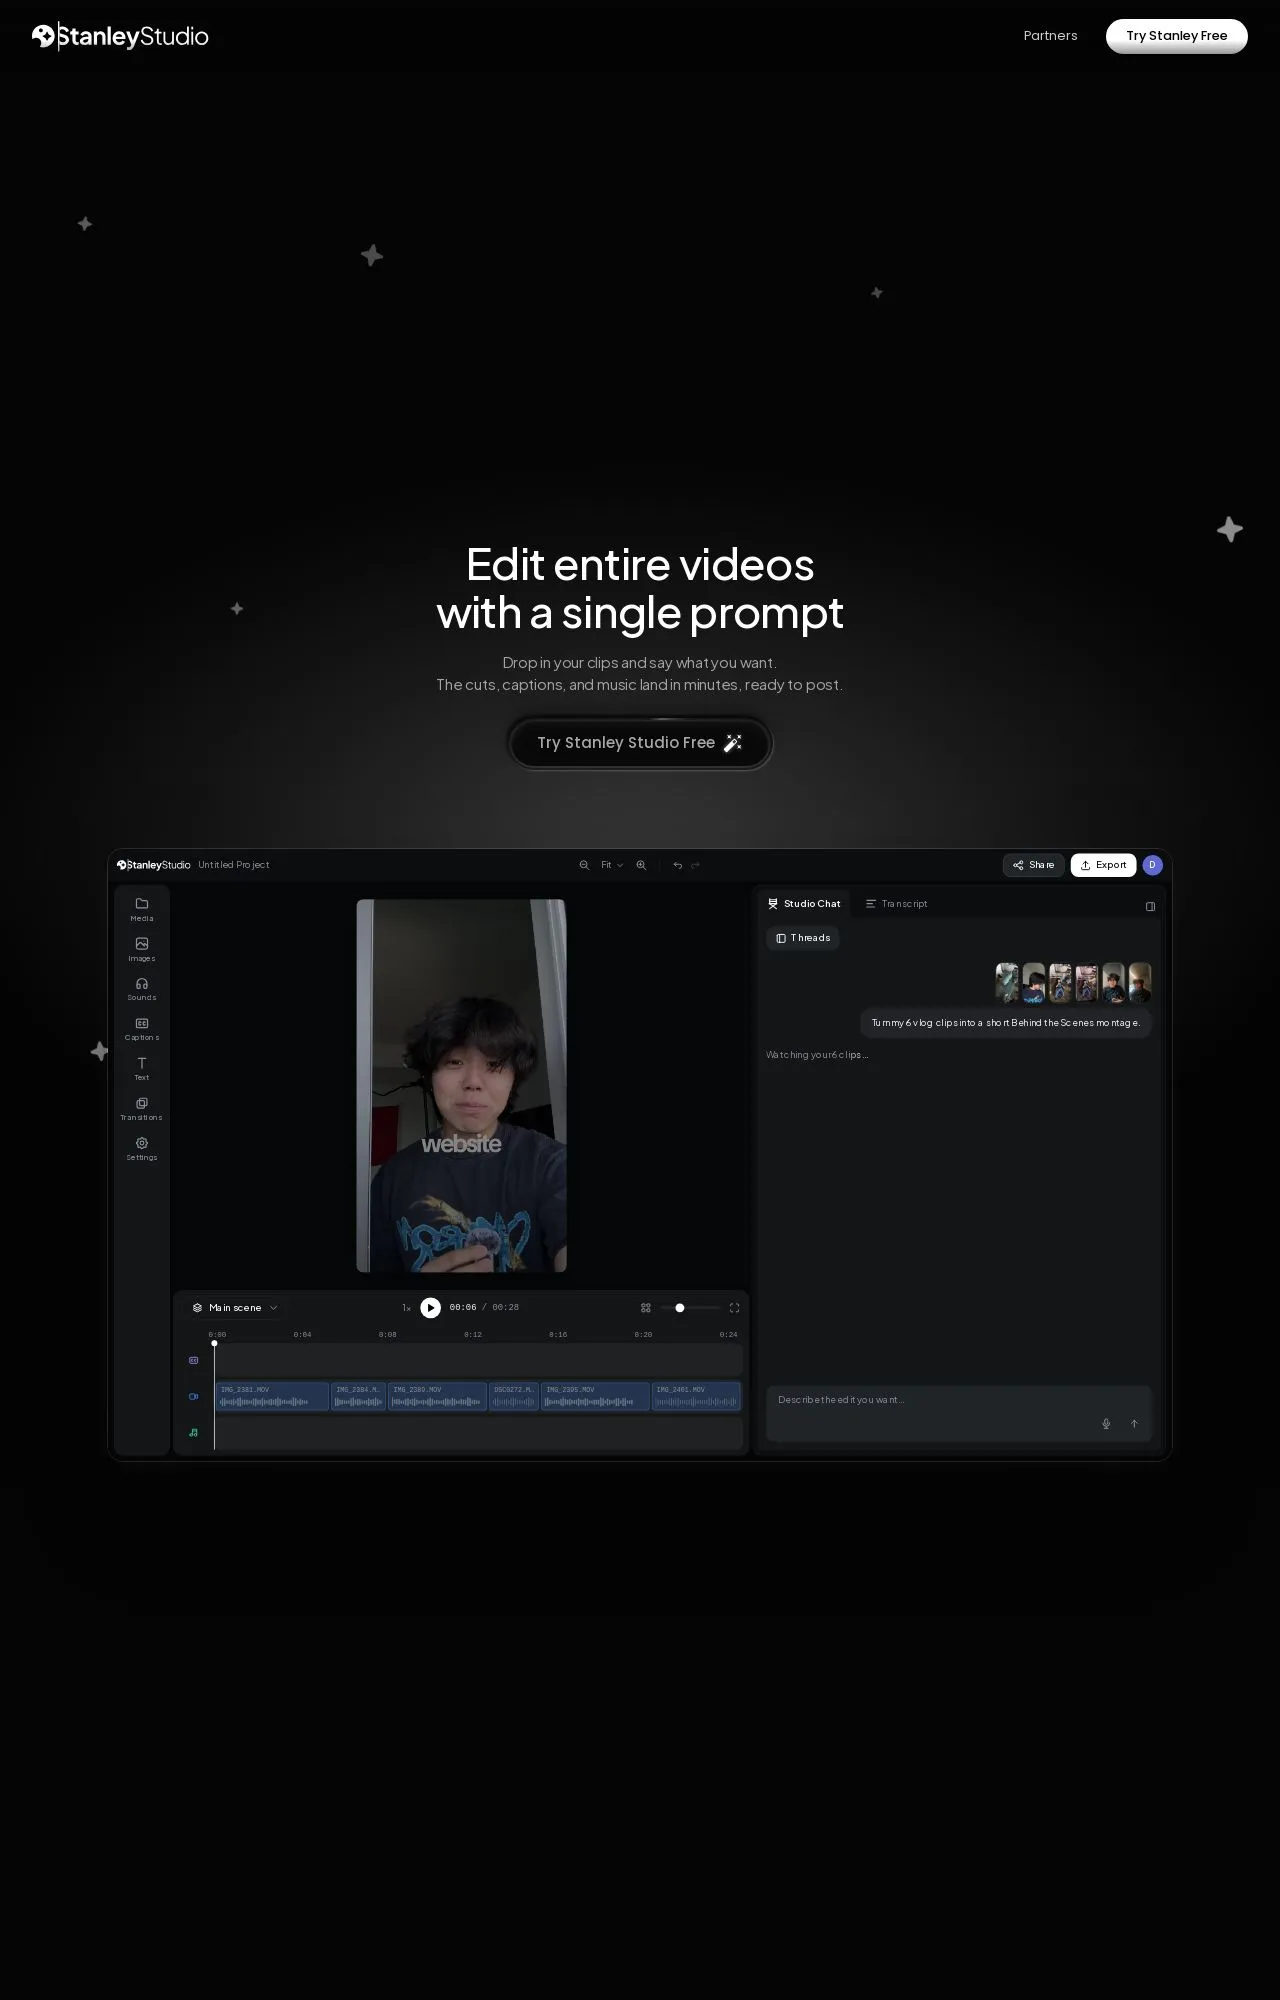
Task: Click the microphone icon in chat input
Action: (1106, 1424)
